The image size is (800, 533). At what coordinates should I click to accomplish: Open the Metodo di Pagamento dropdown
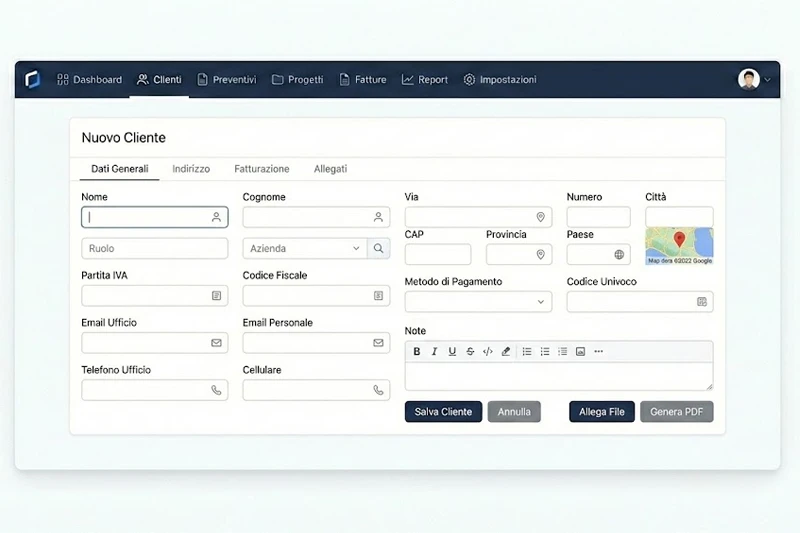pos(478,302)
